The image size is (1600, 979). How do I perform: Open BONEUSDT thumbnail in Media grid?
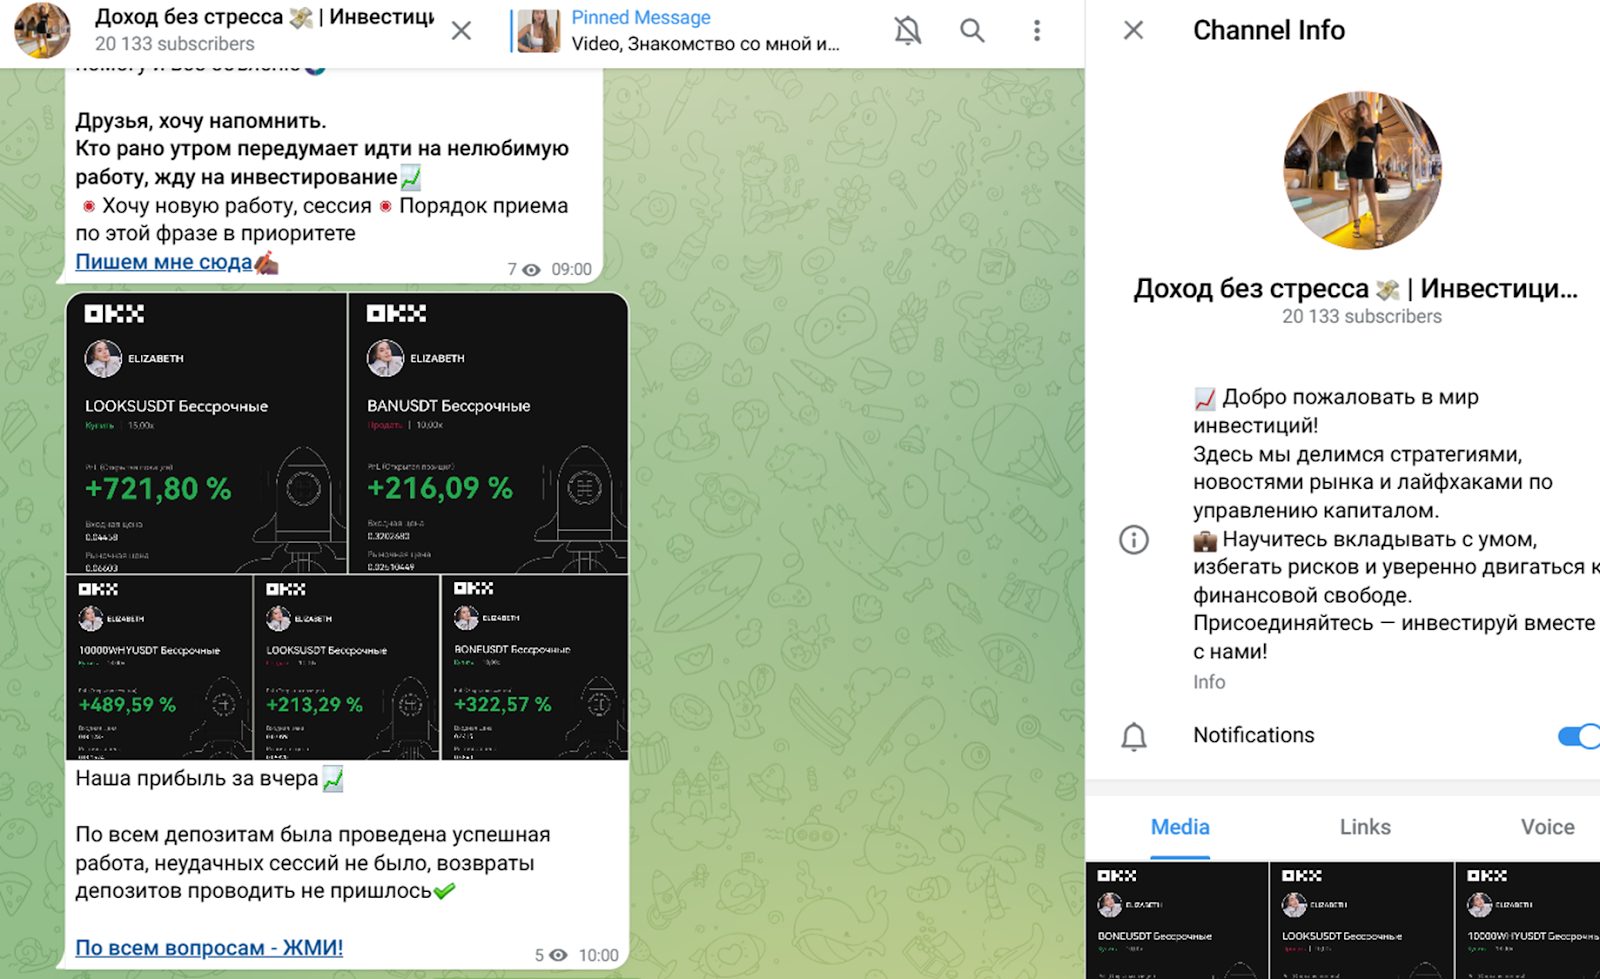coord(1177,920)
